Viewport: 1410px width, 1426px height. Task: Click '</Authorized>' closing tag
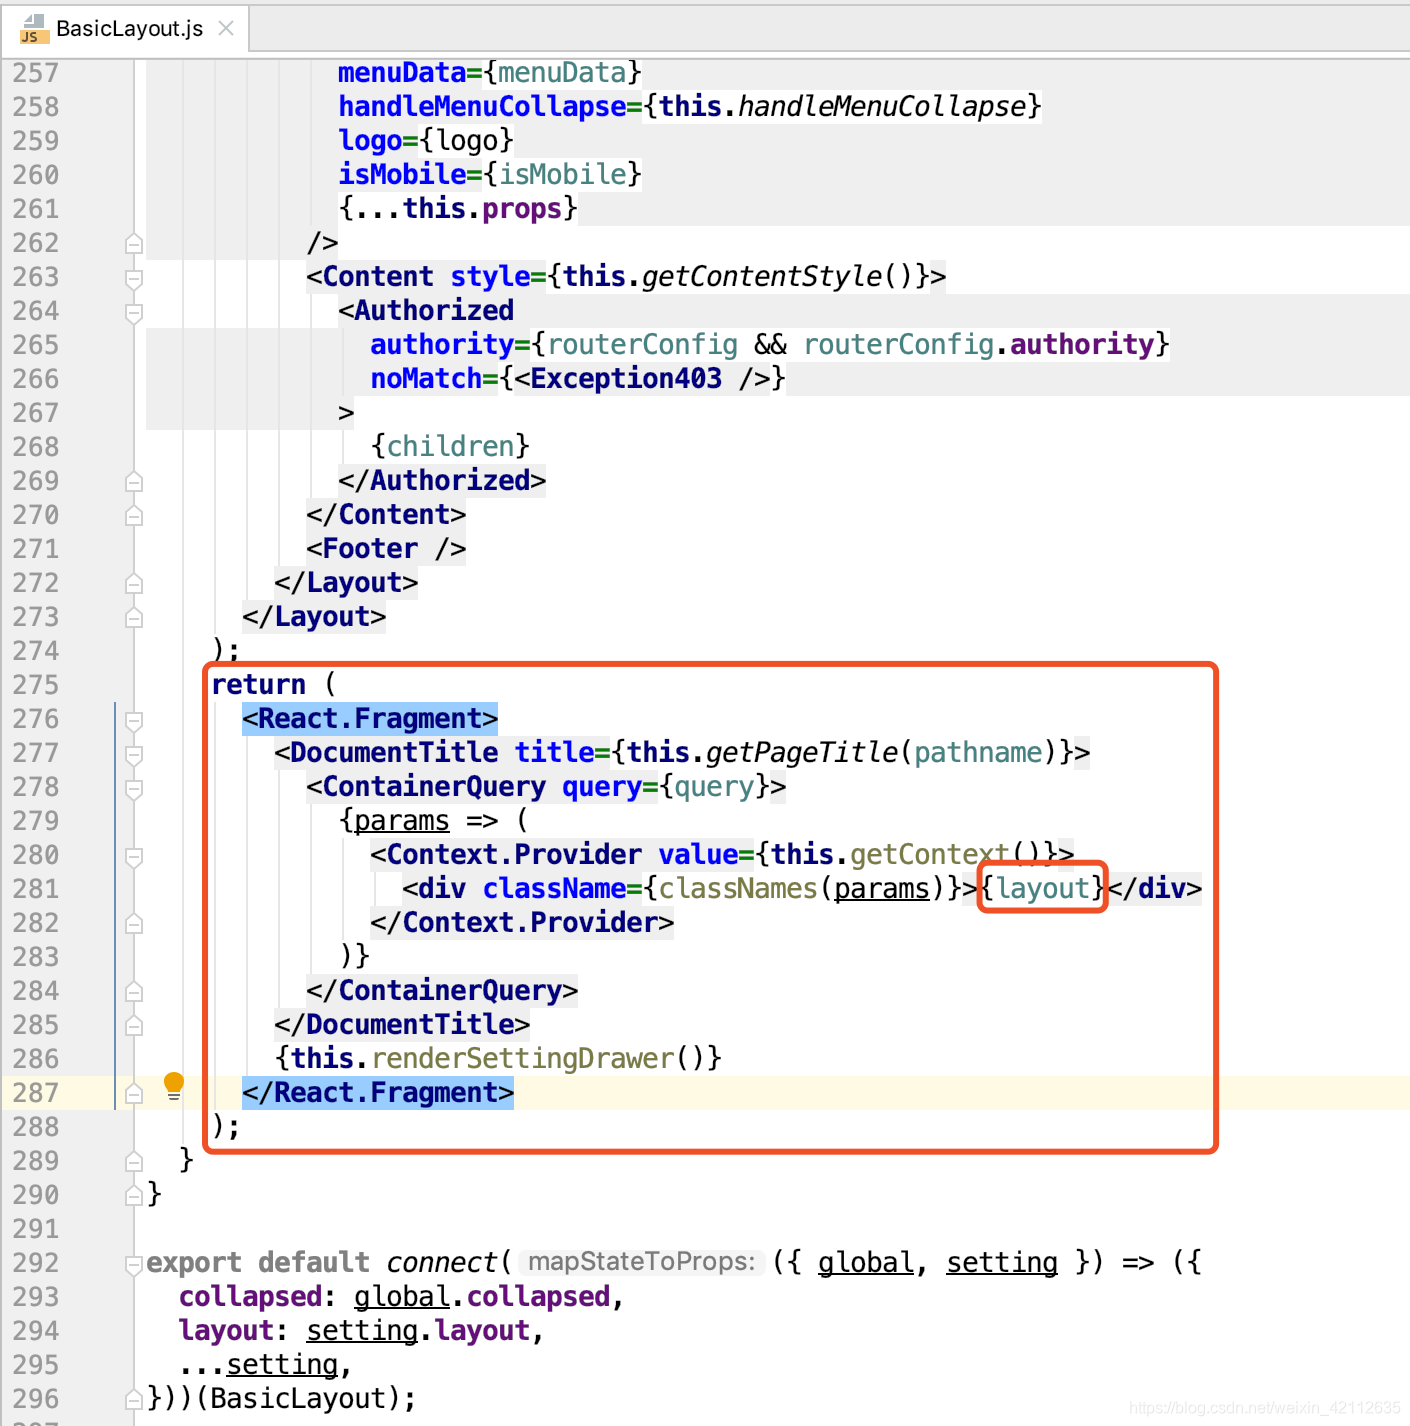click(442, 481)
